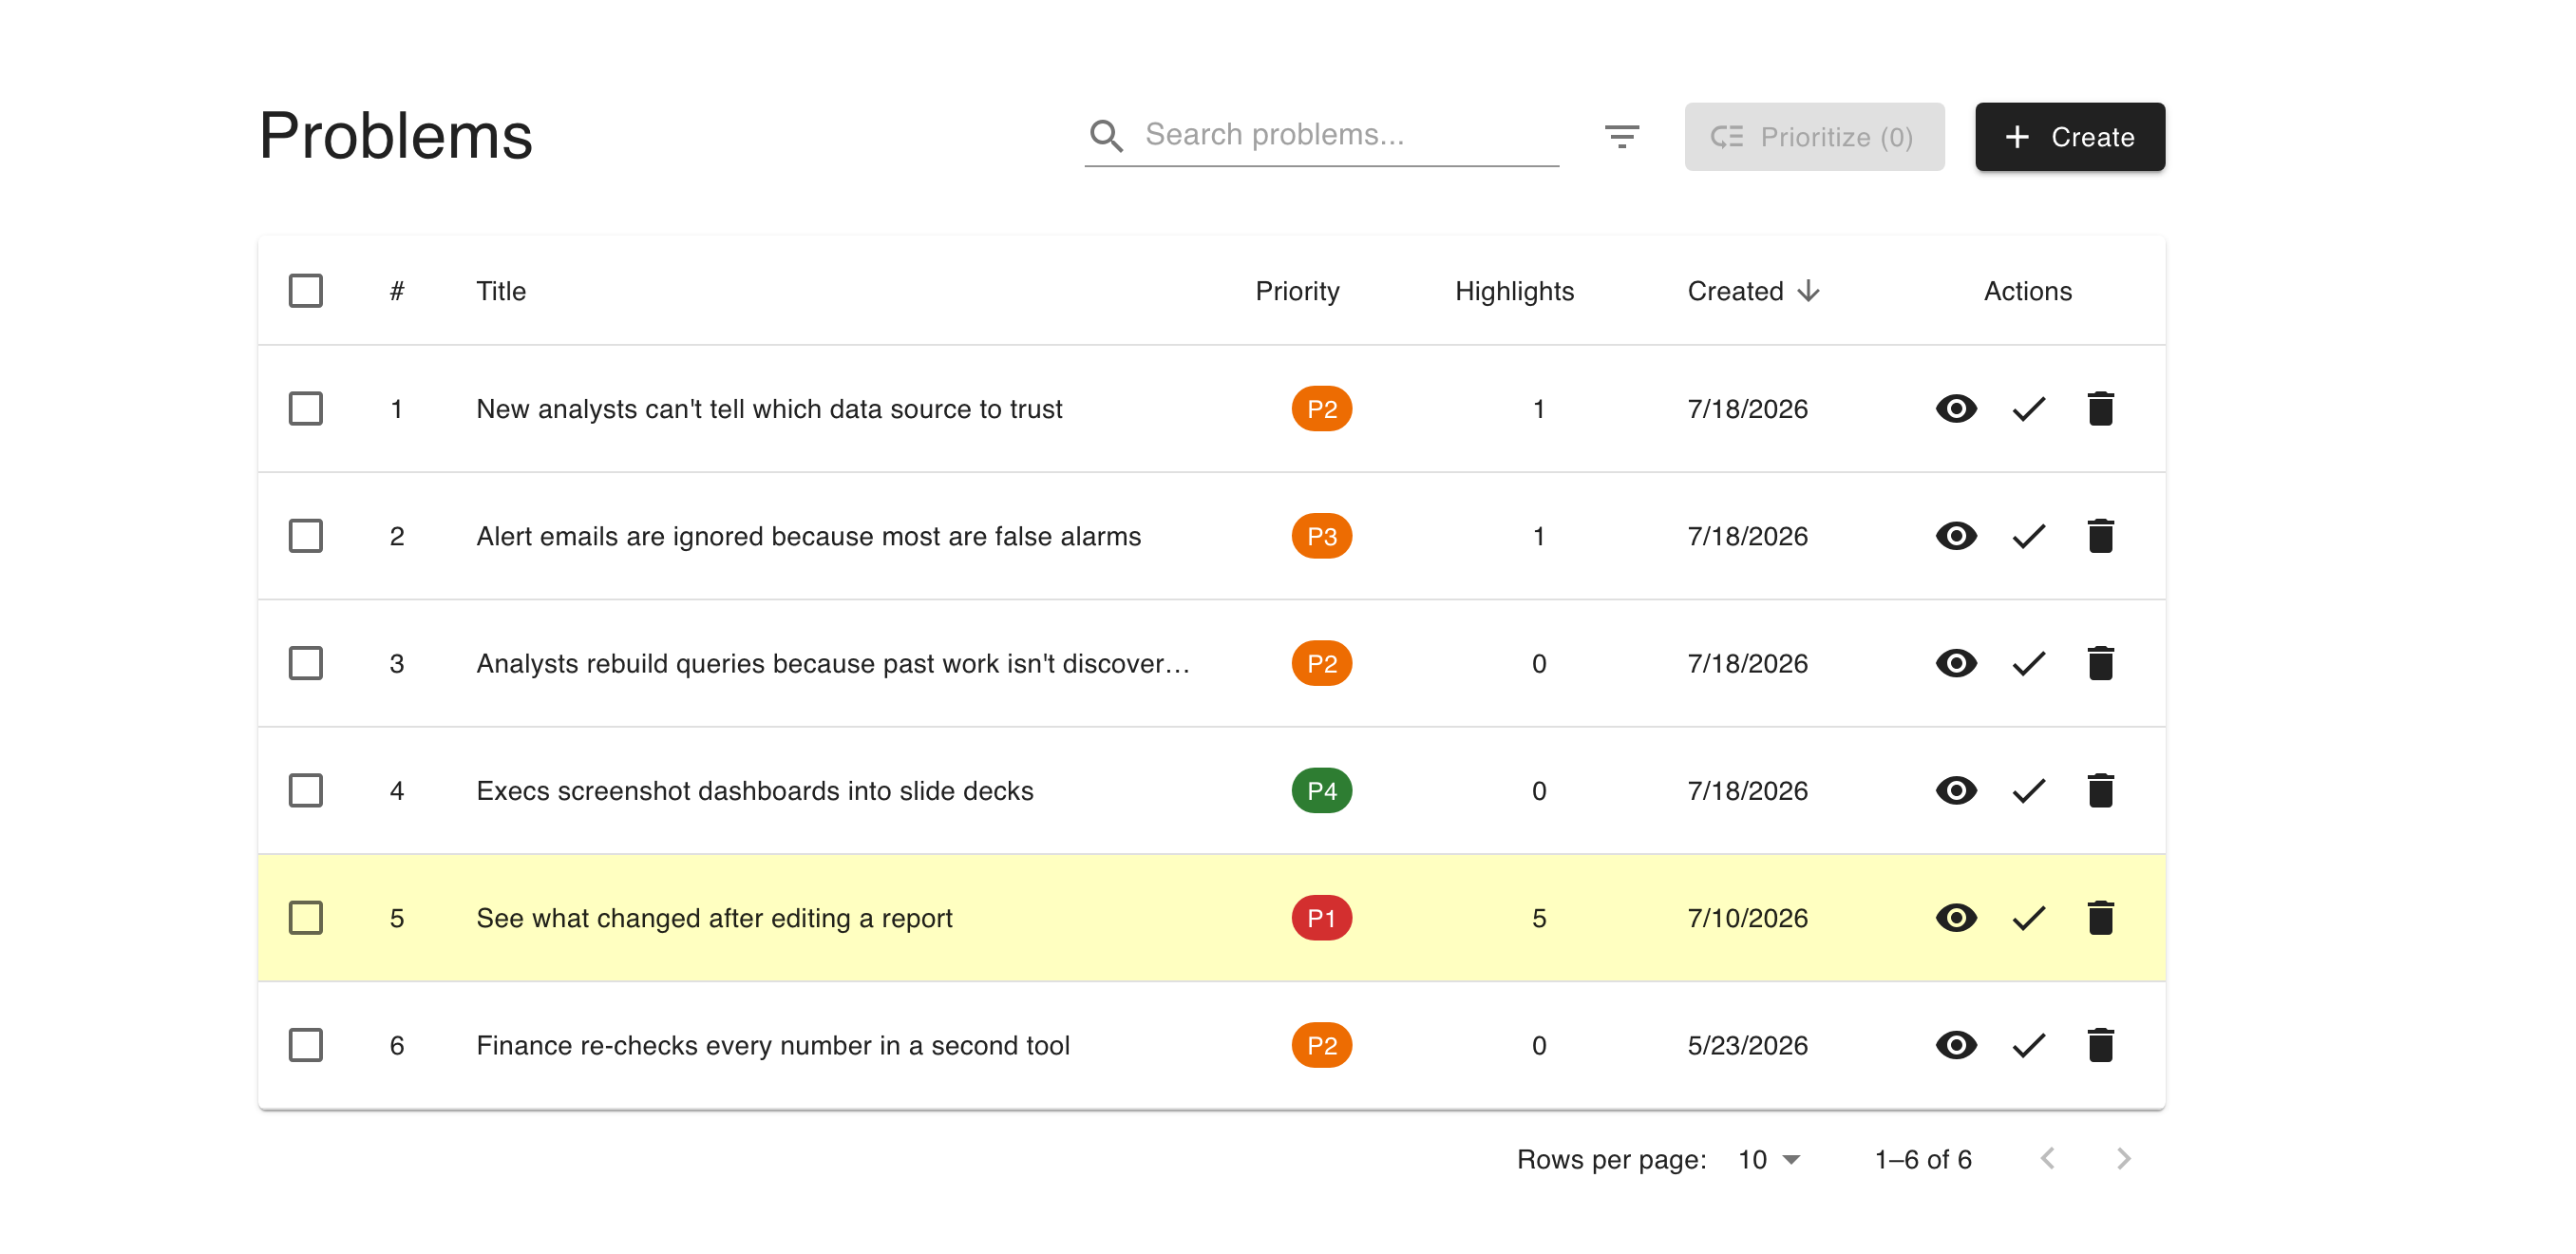Image resolution: width=2576 pixels, height=1254 pixels.
Task: Mark problem 5 resolved with checkmark
Action: (2027, 918)
